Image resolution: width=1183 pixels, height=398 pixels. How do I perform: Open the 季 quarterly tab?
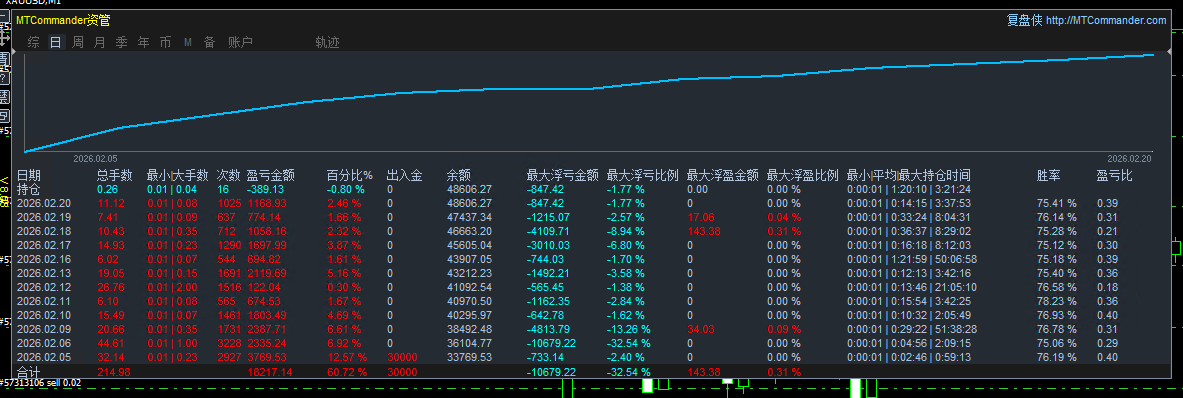[x=121, y=43]
